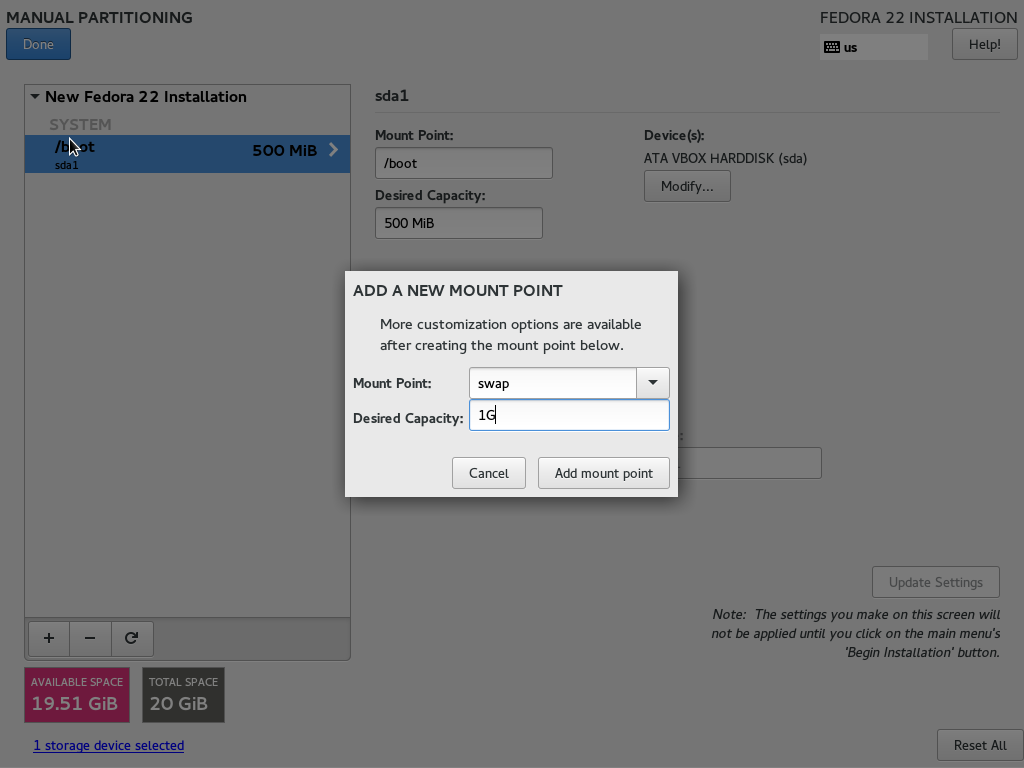This screenshot has width=1024, height=768.
Task: Add a new mount point with plus icon
Action: [x=49, y=638]
